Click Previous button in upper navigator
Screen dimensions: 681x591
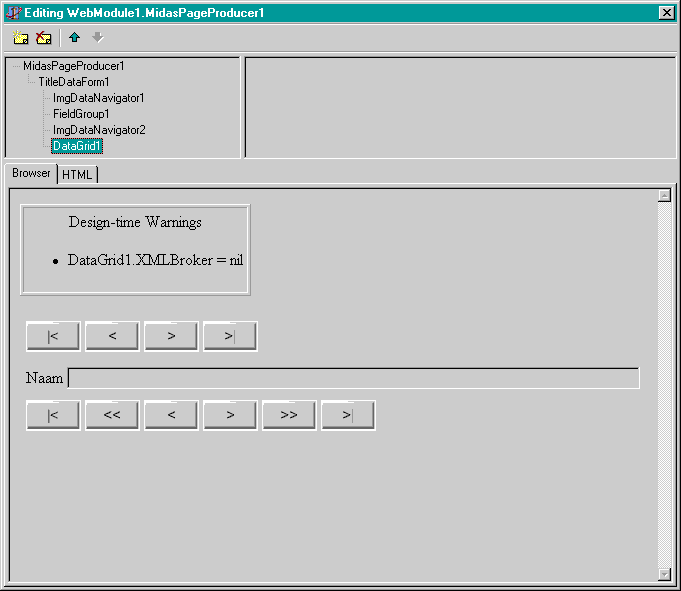[112, 336]
